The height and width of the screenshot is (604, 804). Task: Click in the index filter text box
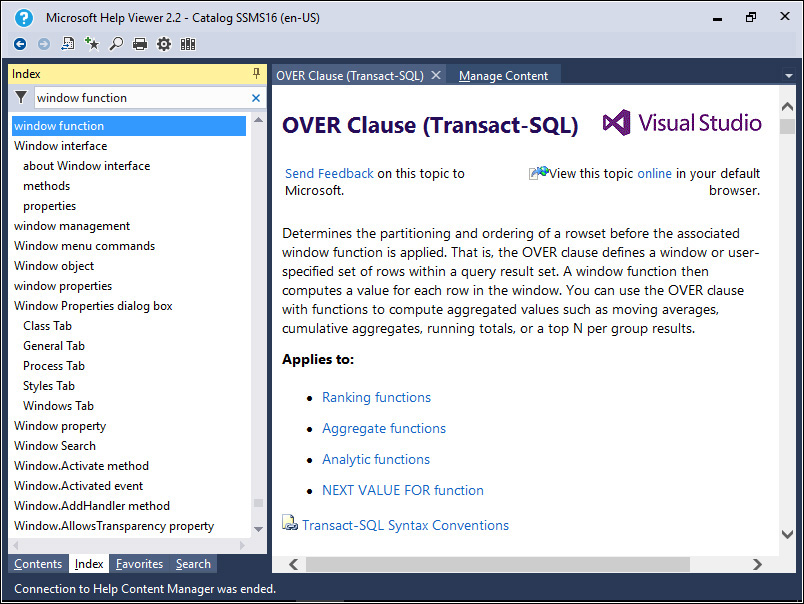pyautogui.click(x=140, y=98)
